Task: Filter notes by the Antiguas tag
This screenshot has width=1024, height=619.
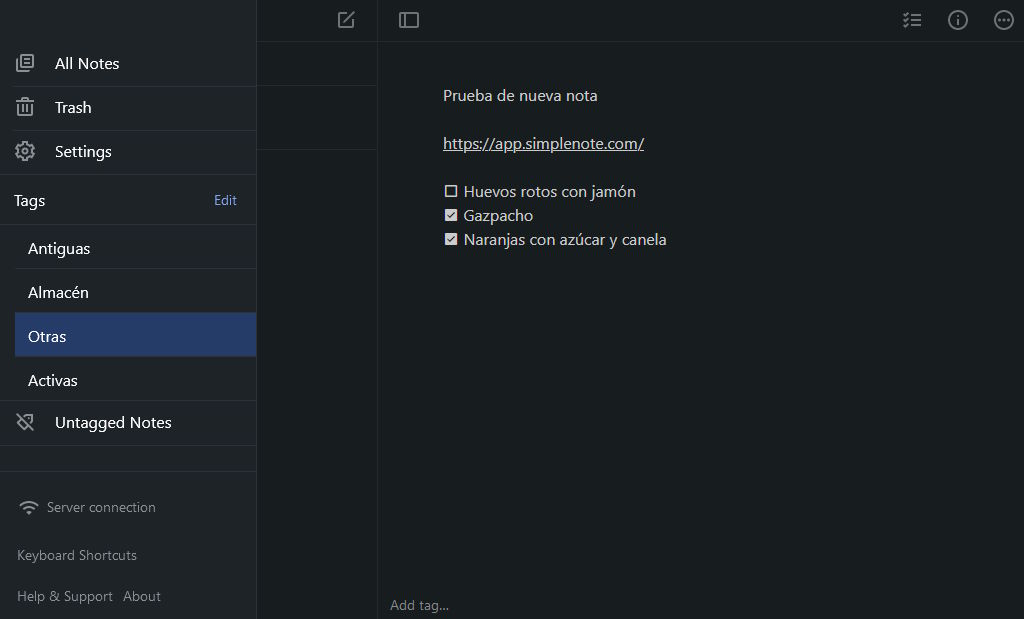Action: pos(135,249)
